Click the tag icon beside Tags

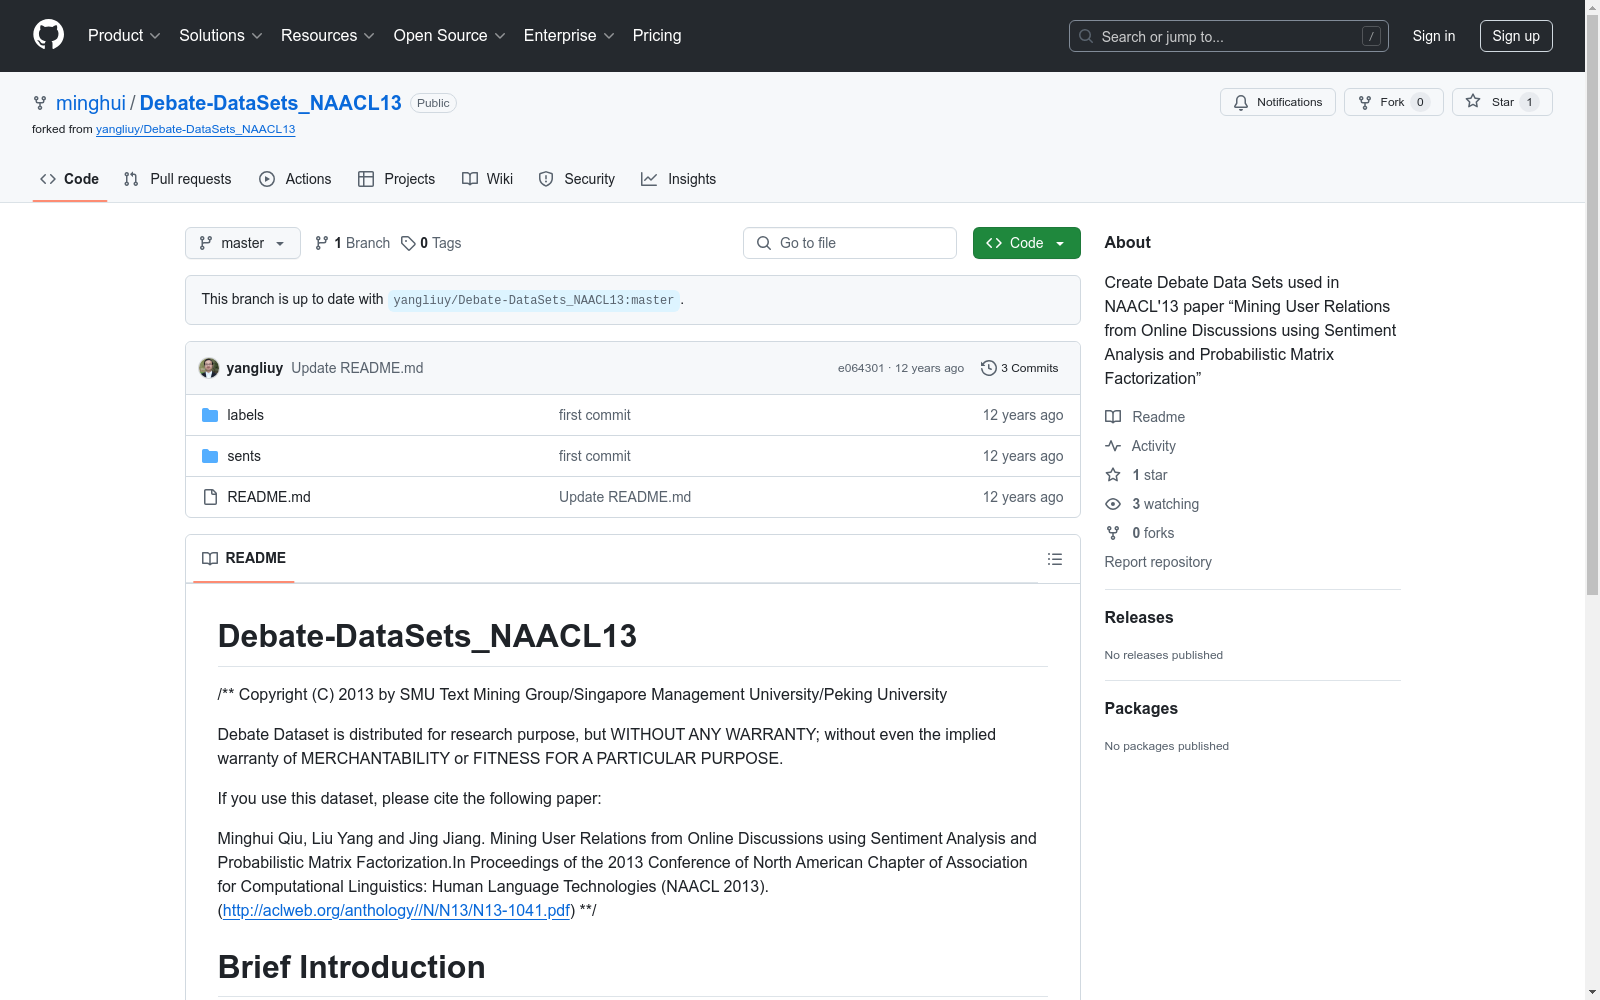coord(408,243)
